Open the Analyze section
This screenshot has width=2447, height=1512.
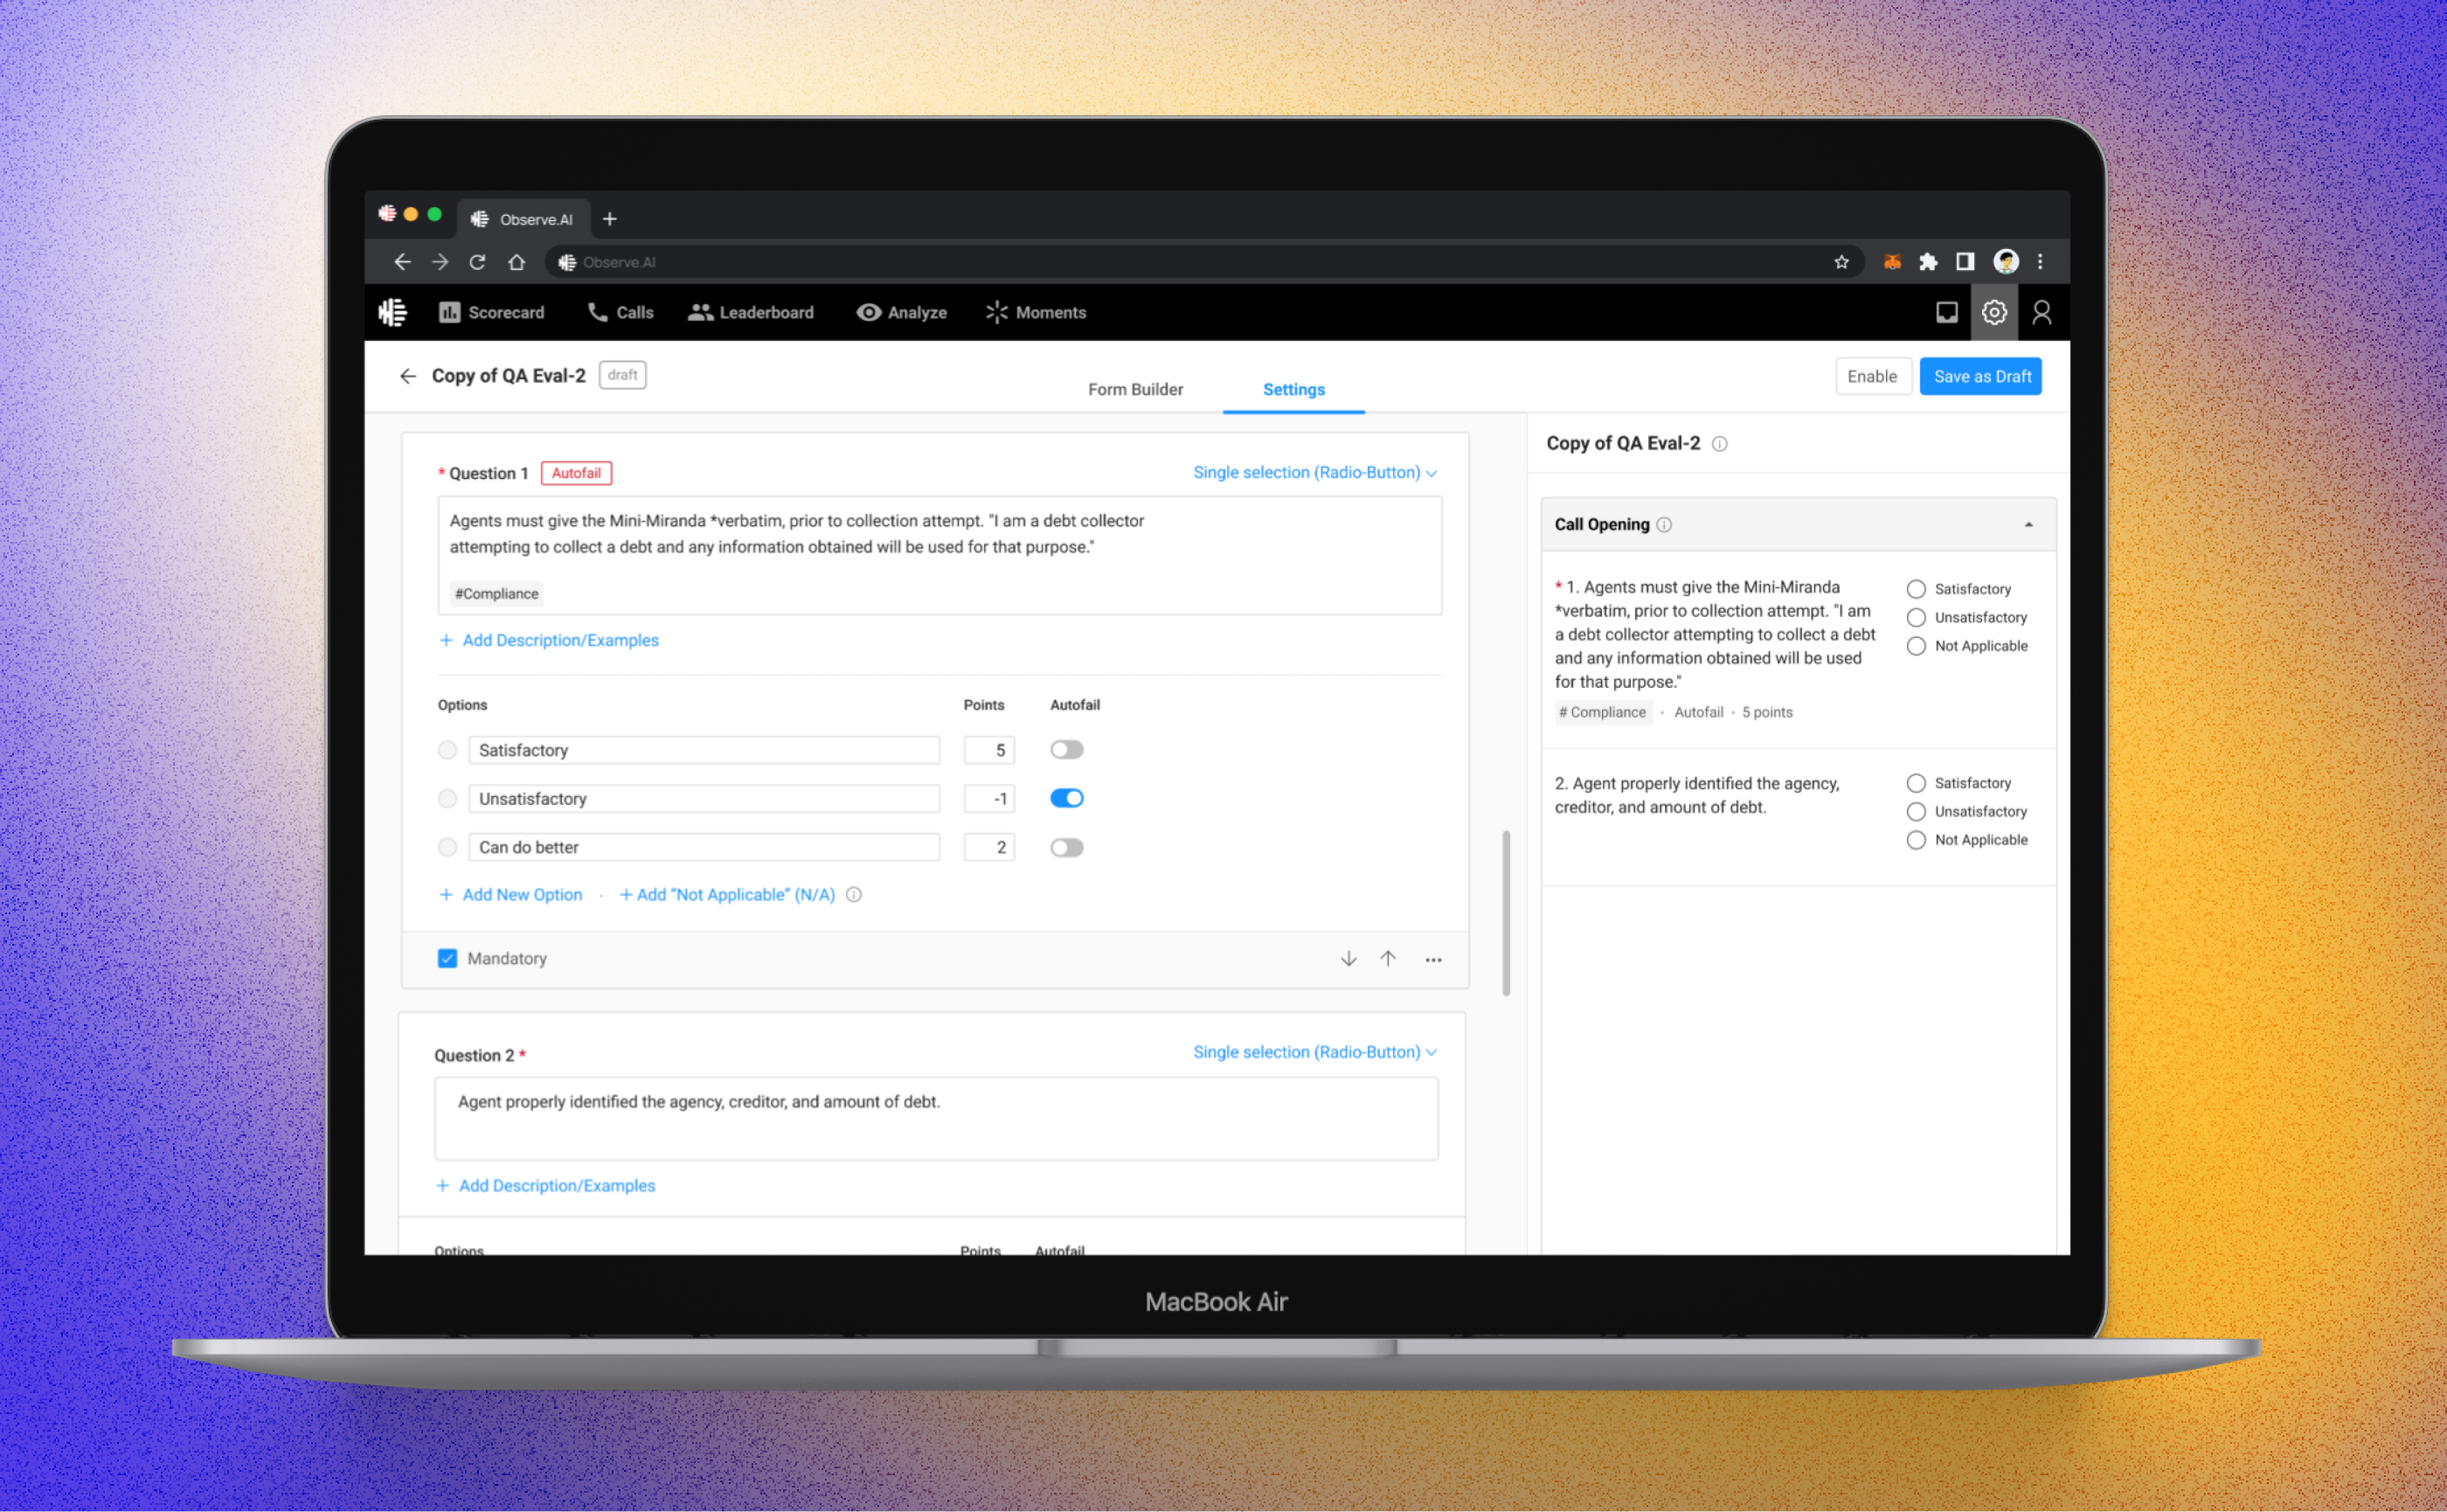[x=901, y=313]
